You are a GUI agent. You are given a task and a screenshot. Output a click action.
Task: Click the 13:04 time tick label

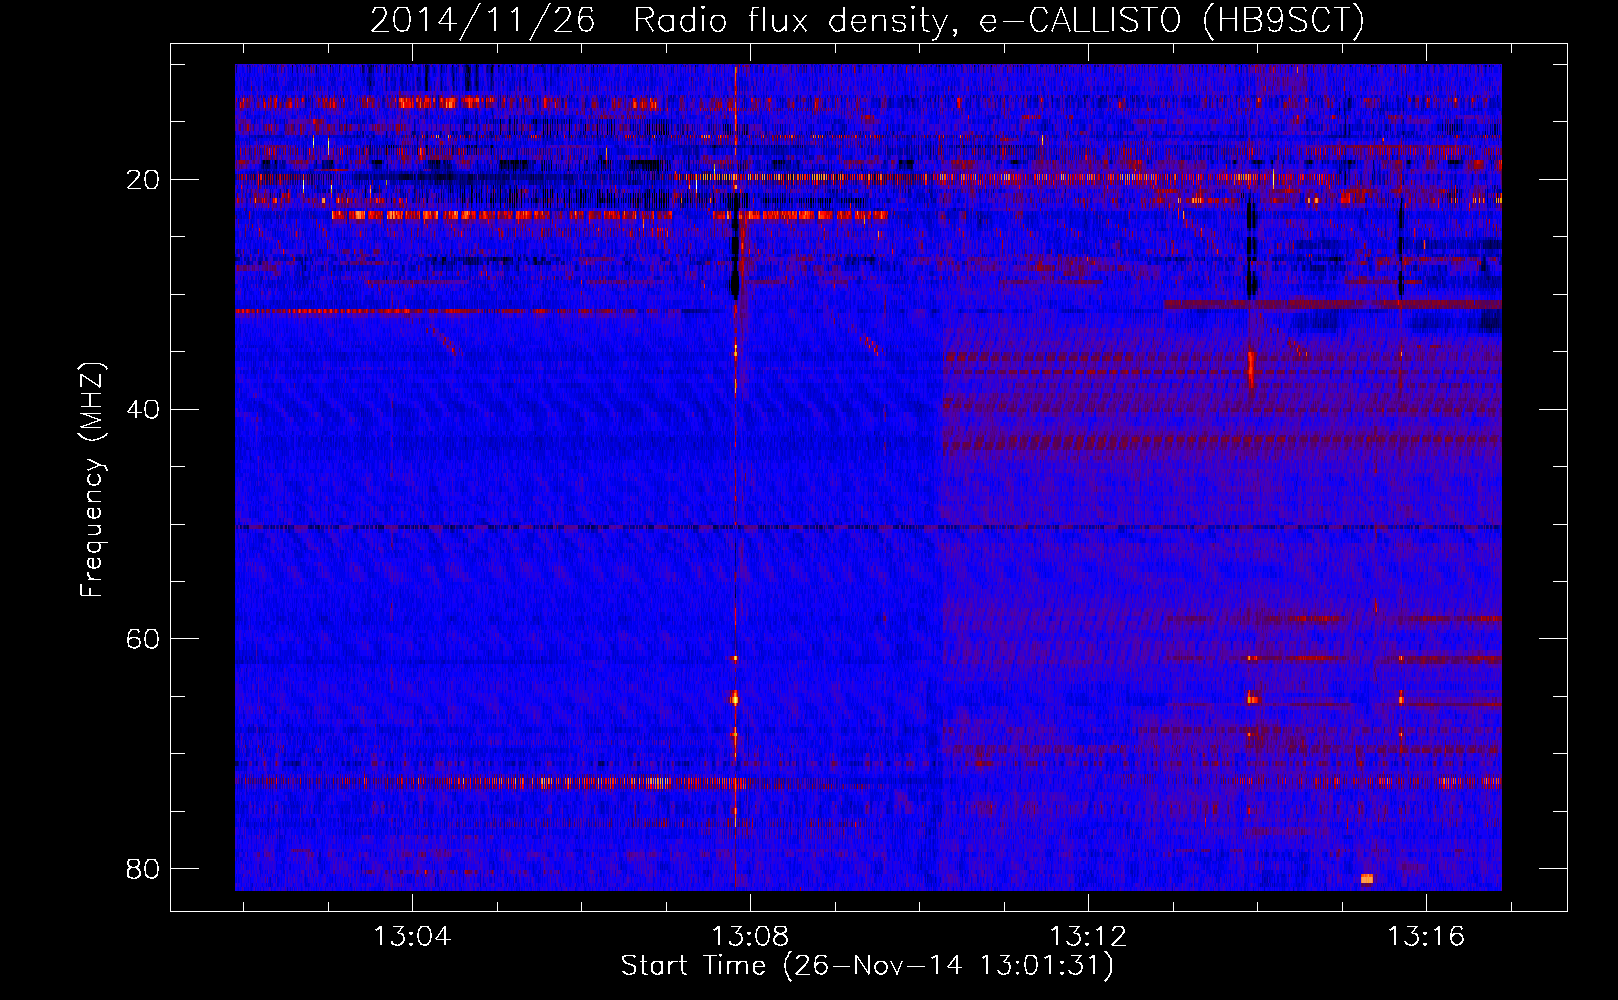click(411, 936)
